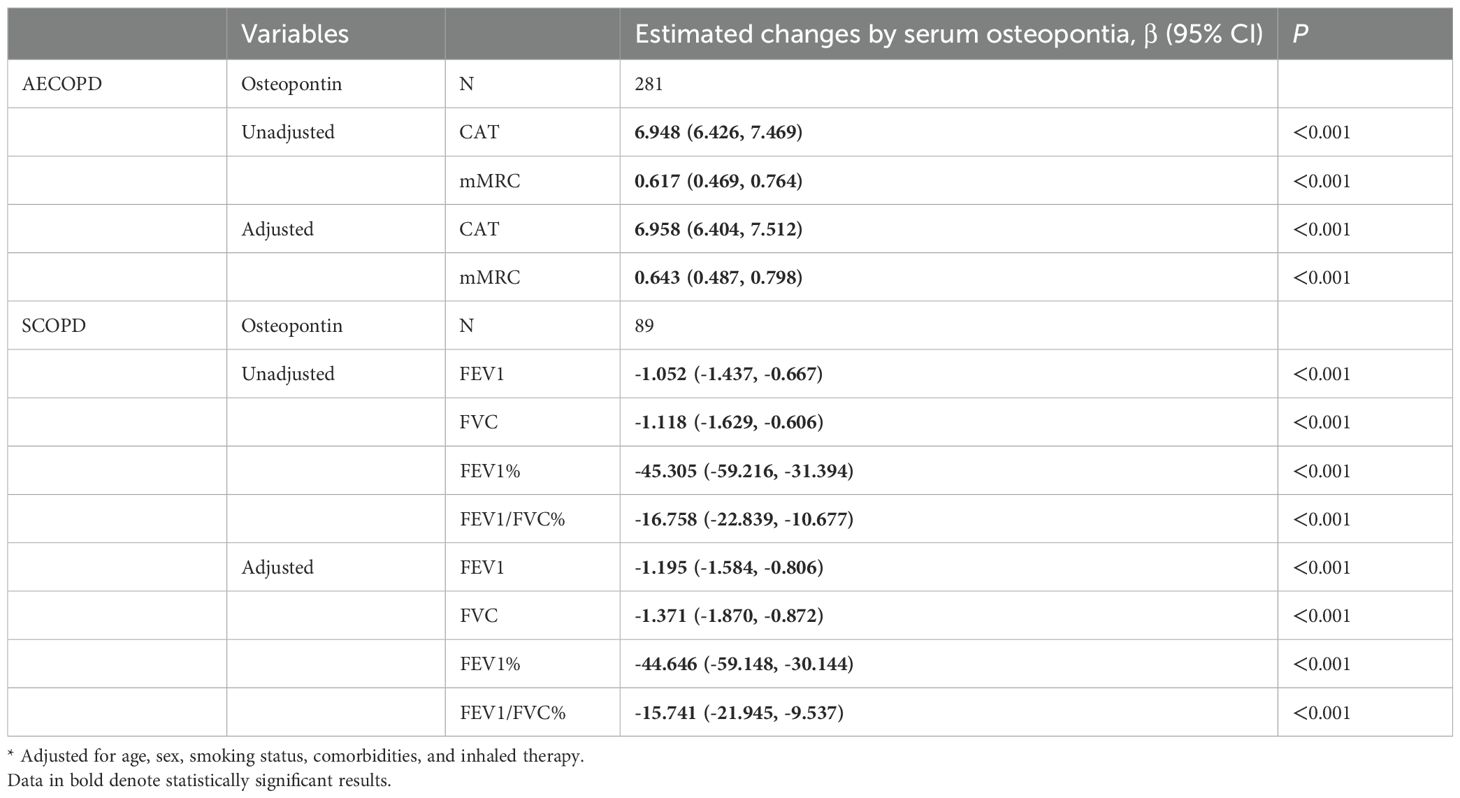Select the value -1.195 (-1.584, -0.806)
This screenshot has height=798, width=1460.
point(728,567)
